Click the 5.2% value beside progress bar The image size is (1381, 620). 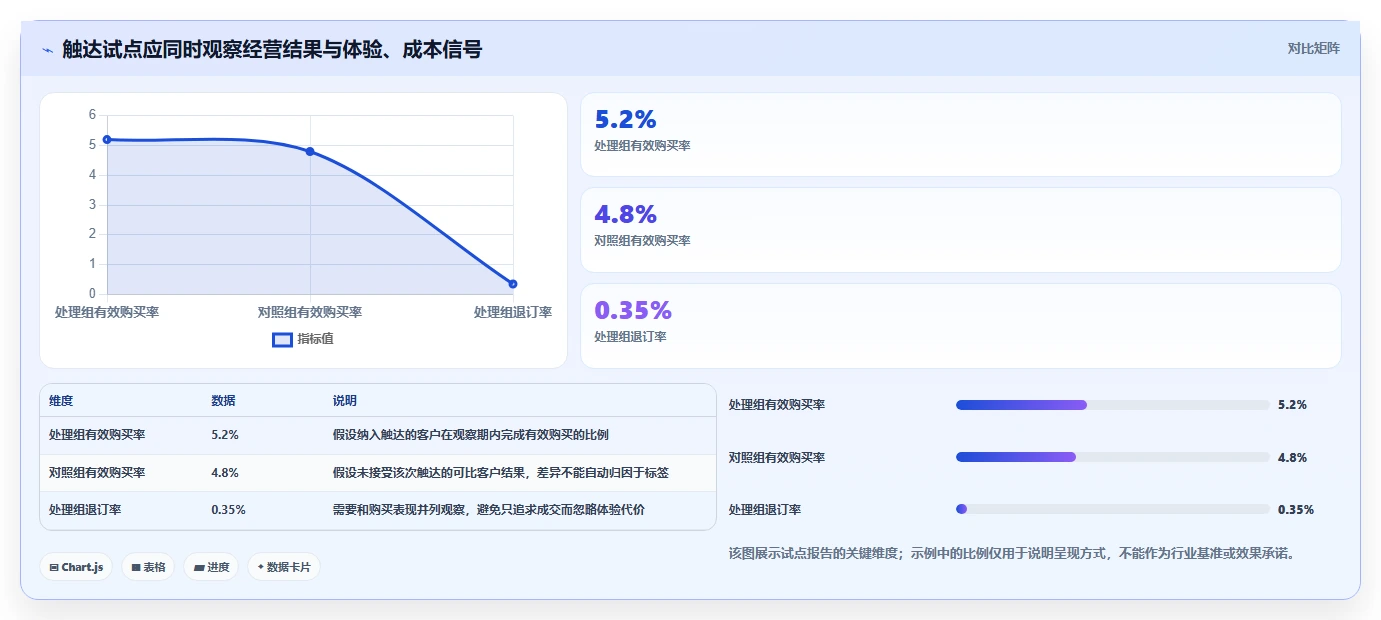pyautogui.click(x=1292, y=405)
